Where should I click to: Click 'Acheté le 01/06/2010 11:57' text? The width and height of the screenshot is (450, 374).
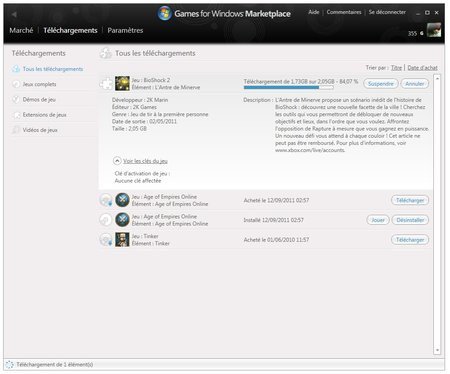(x=276, y=240)
